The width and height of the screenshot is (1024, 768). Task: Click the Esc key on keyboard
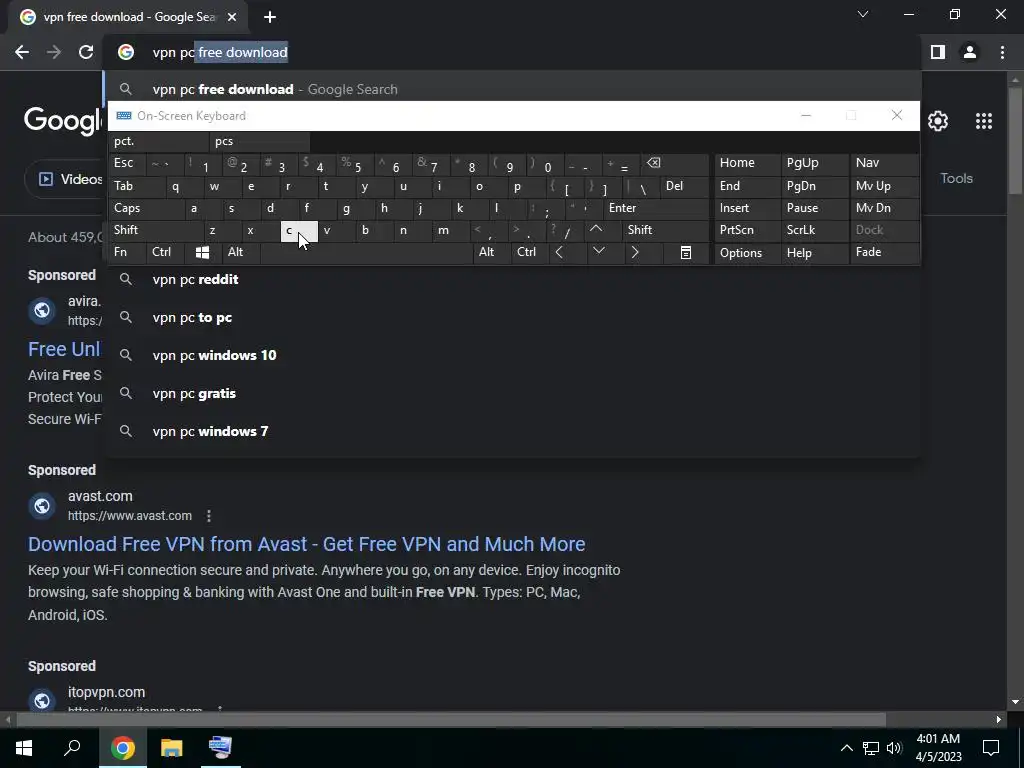127,163
